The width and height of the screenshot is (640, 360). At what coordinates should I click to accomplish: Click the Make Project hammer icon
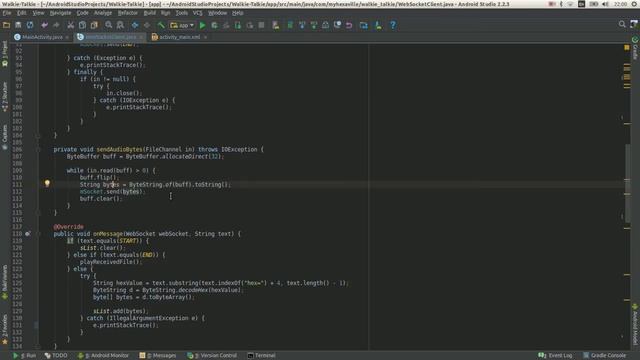coord(161,25)
